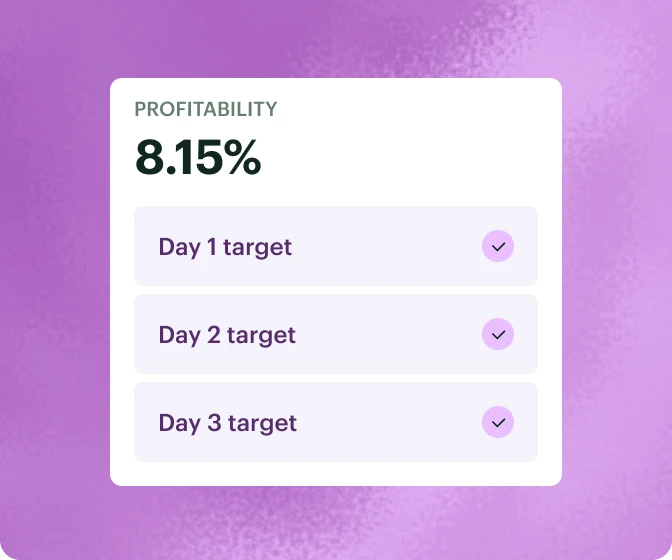672x560 pixels.
Task: Click the 8.15% profitability value
Action: 198,157
